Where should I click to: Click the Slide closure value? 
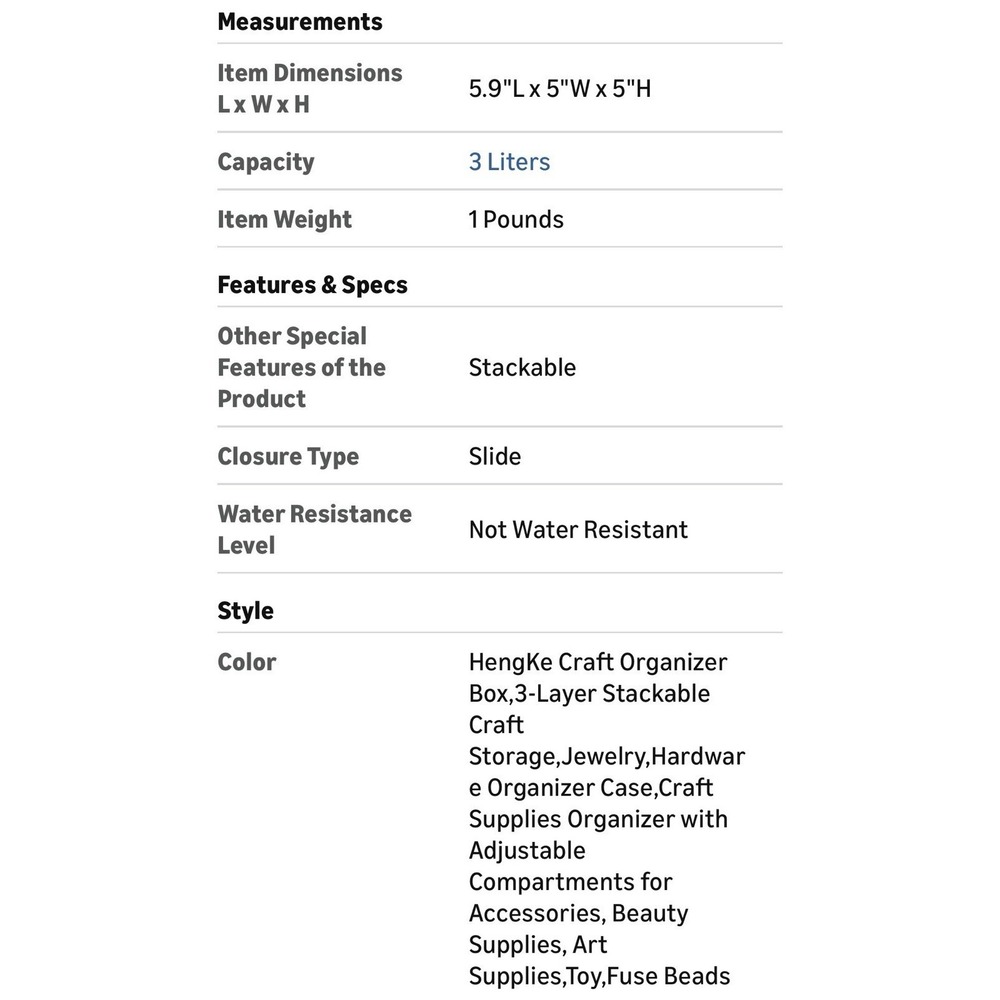point(495,457)
